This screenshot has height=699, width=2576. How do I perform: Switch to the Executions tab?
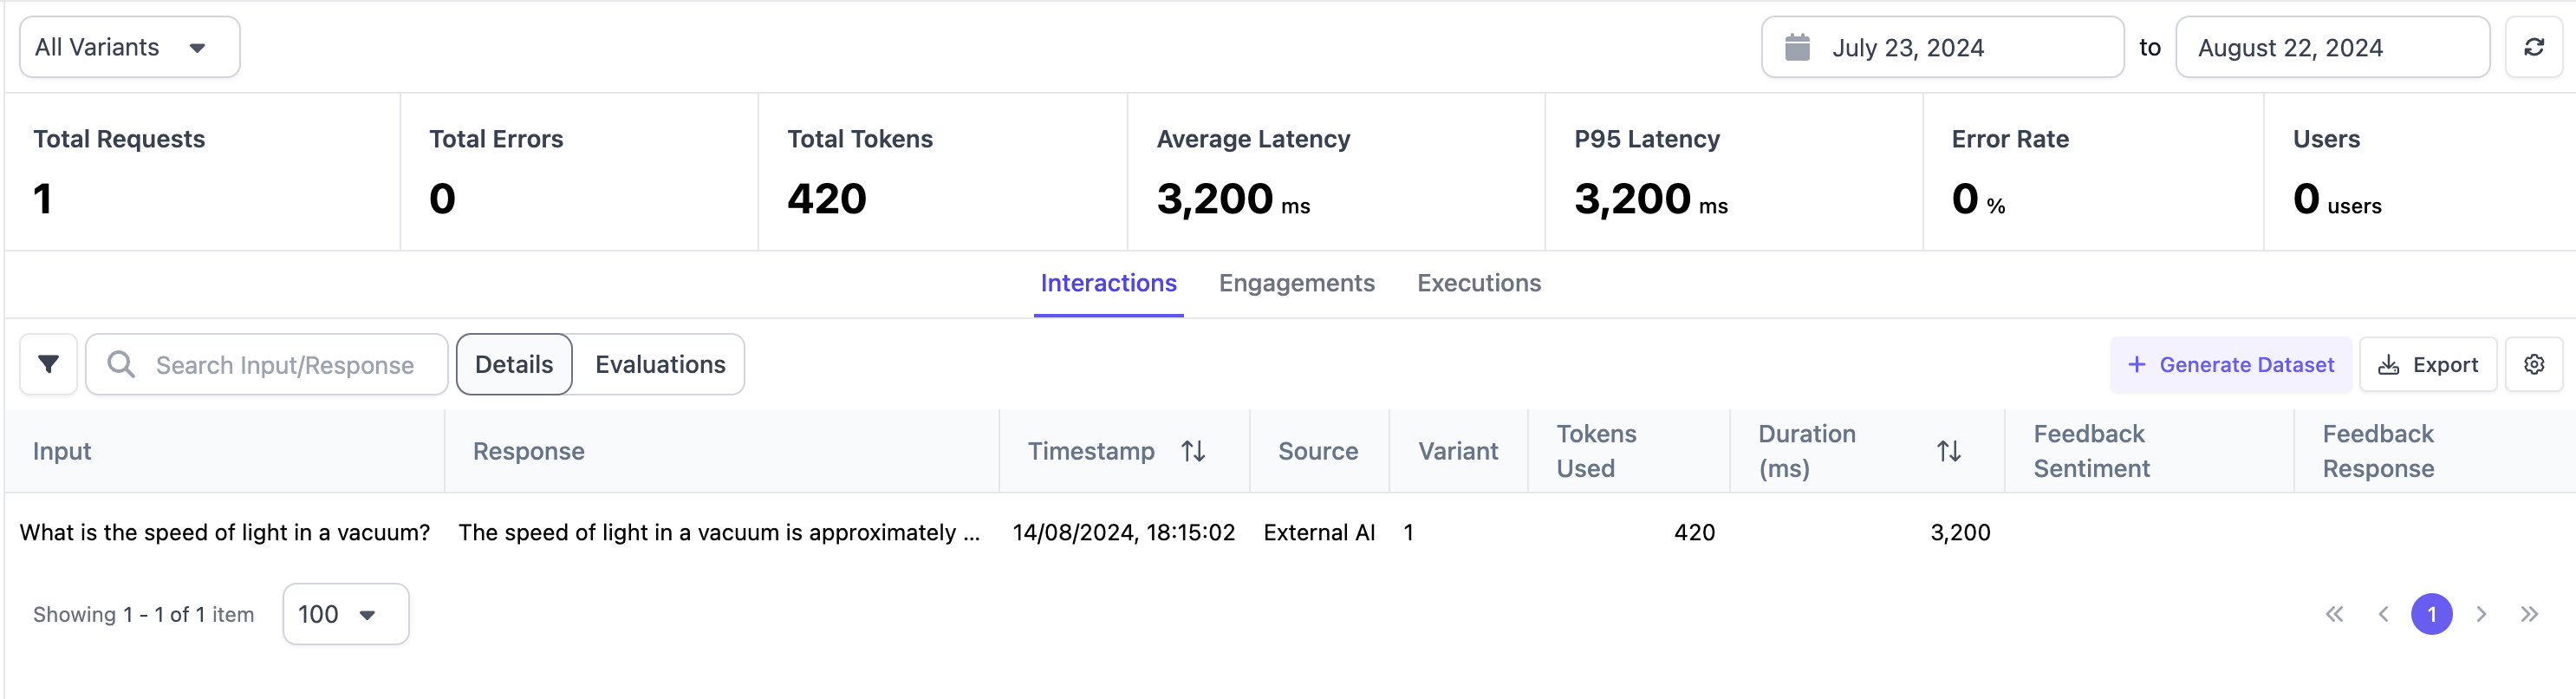[x=1478, y=283]
